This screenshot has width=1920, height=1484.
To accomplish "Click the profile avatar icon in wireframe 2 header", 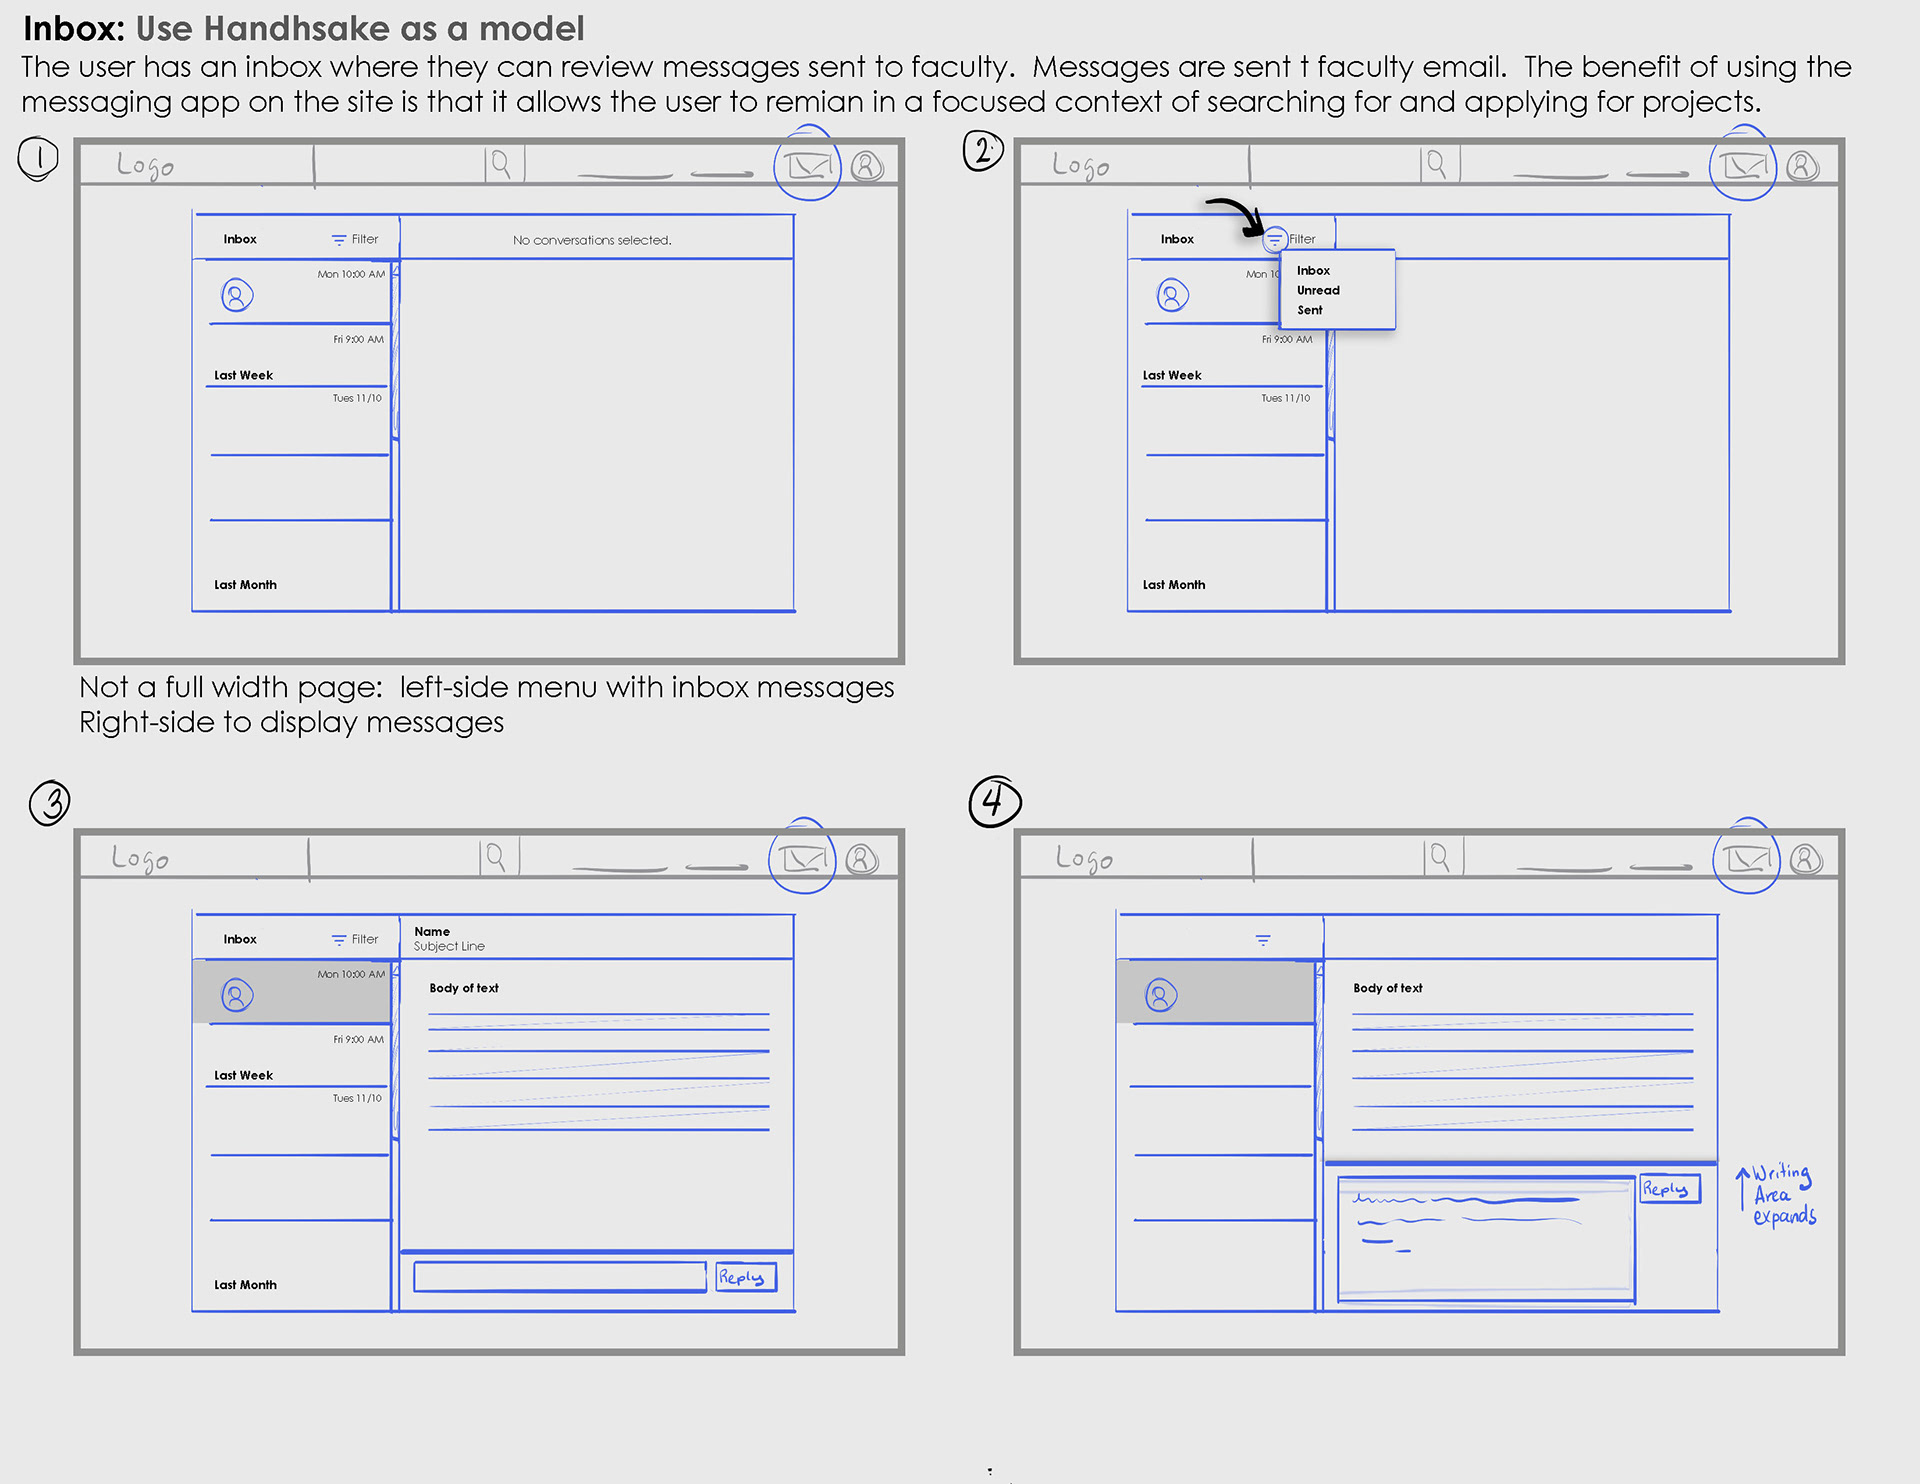I will [1803, 165].
